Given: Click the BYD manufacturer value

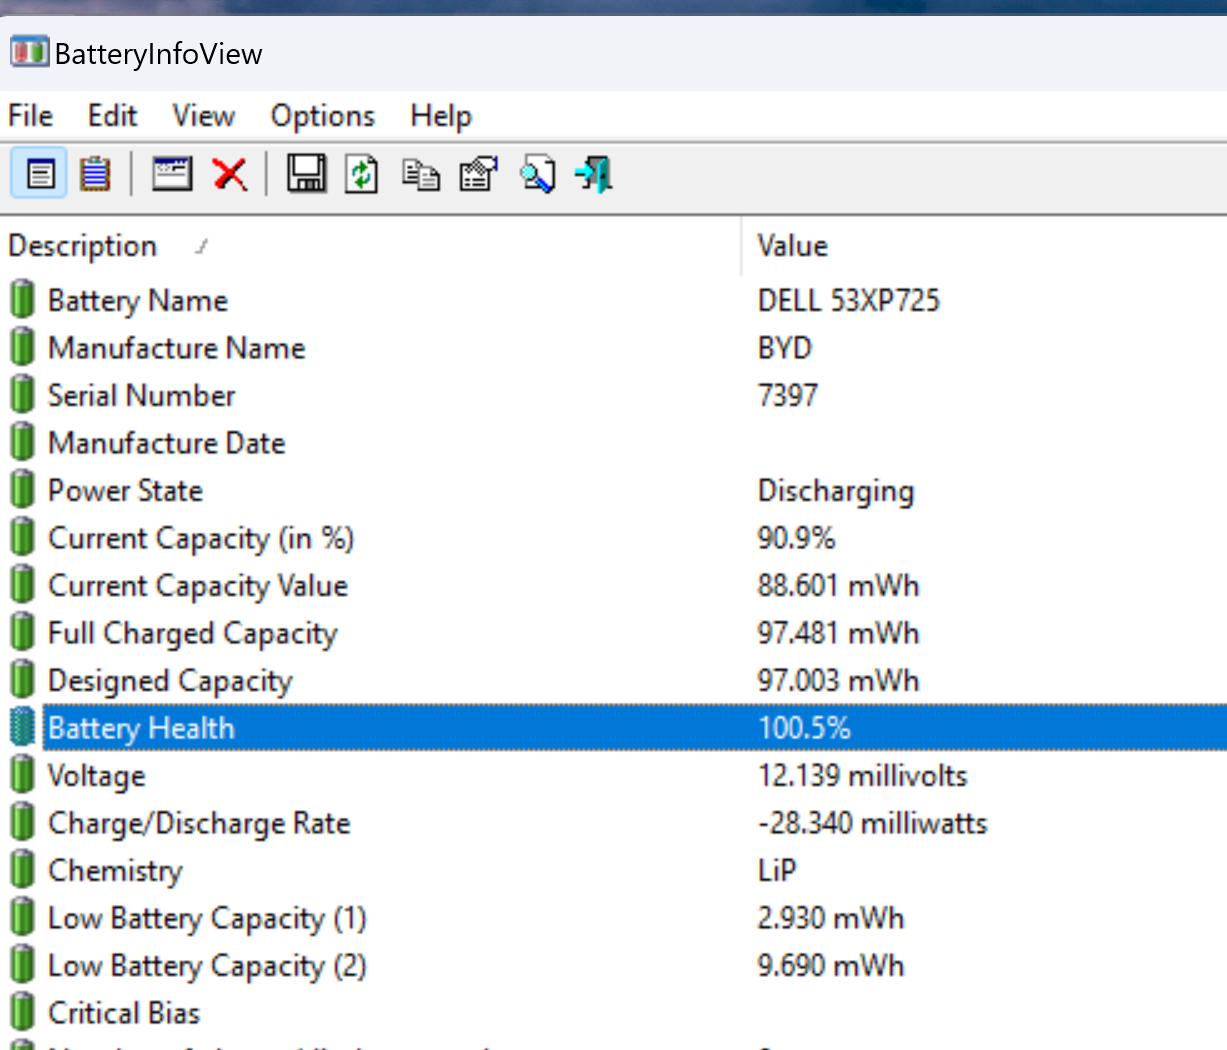Looking at the screenshot, I should click(x=785, y=348).
